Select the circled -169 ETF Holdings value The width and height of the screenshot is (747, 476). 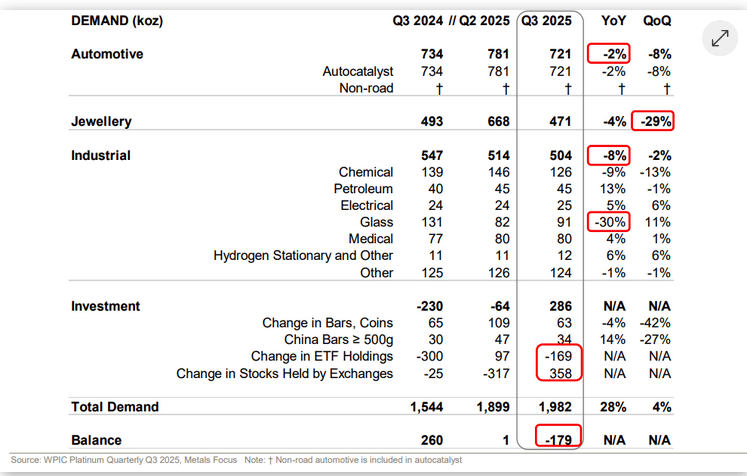tap(555, 357)
